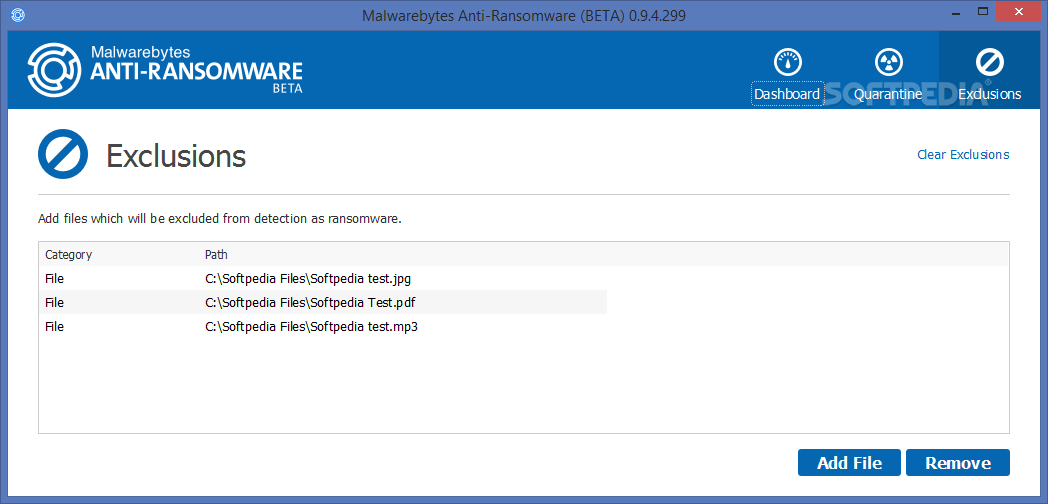The image size is (1048, 504).
Task: Click the File category cell for Test.pdf
Action: click(x=54, y=302)
